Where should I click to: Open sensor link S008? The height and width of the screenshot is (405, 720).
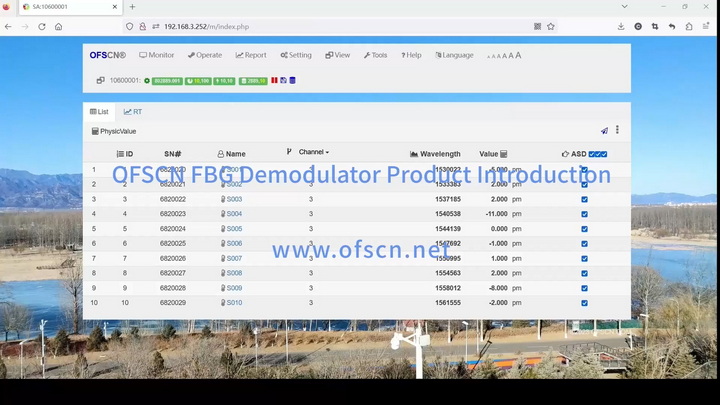point(234,273)
